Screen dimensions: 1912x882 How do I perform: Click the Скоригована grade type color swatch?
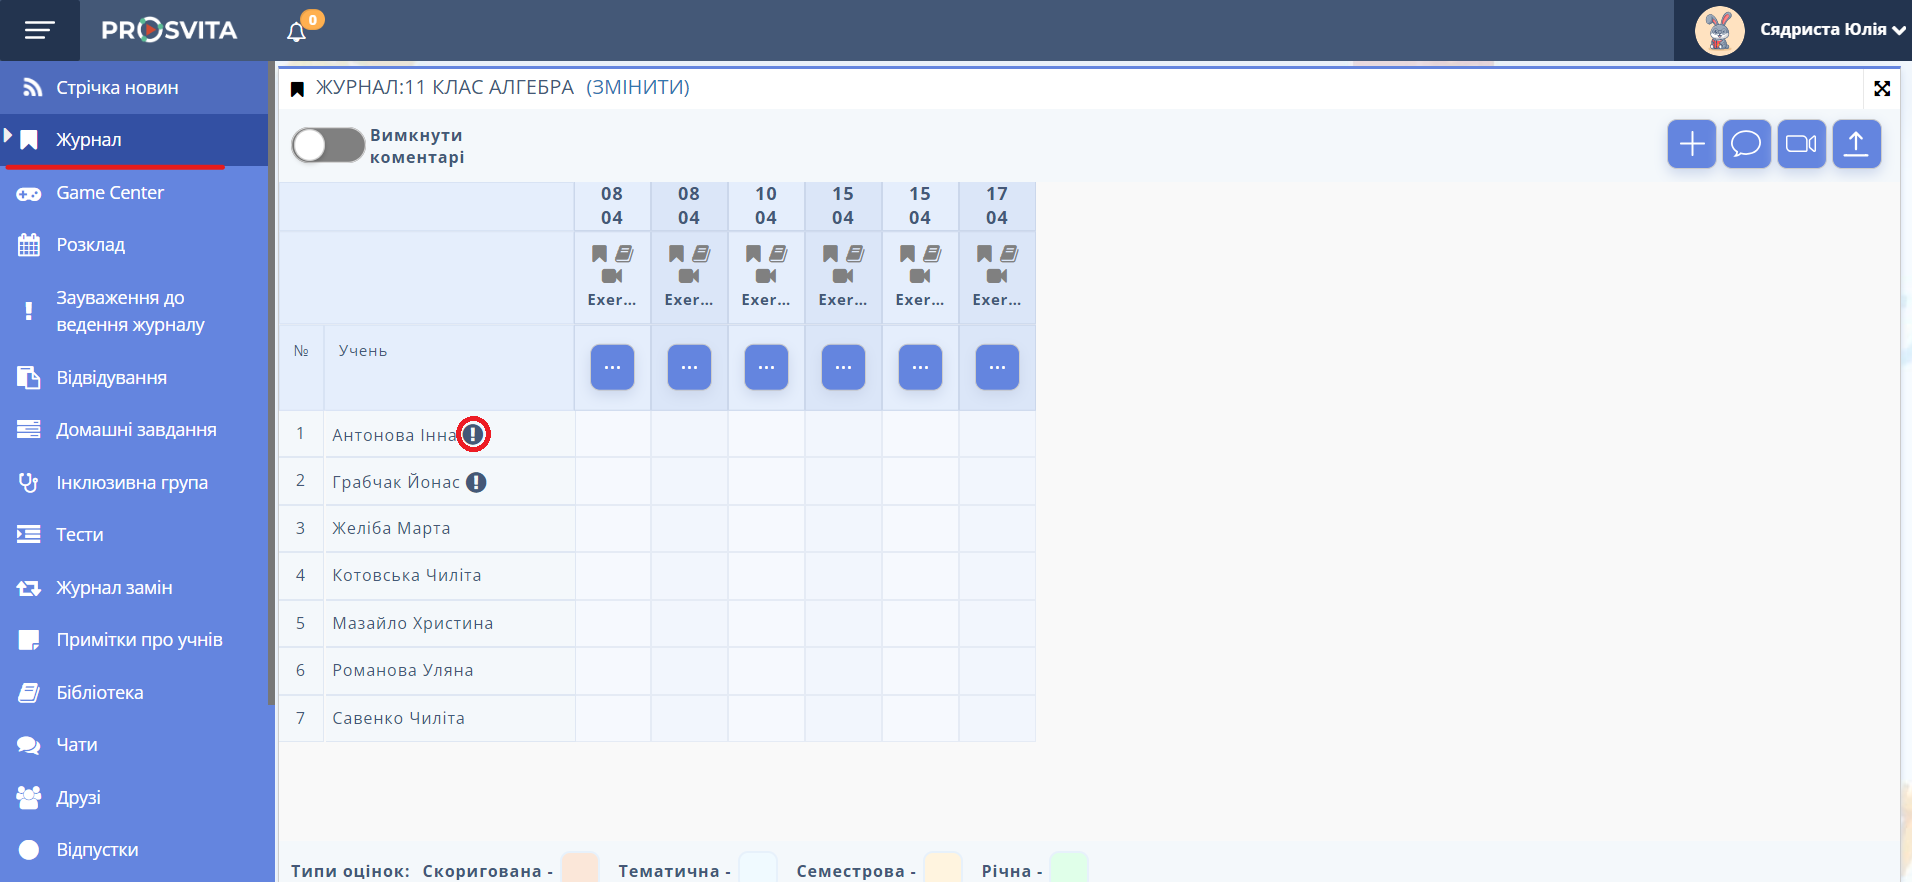pyautogui.click(x=580, y=868)
